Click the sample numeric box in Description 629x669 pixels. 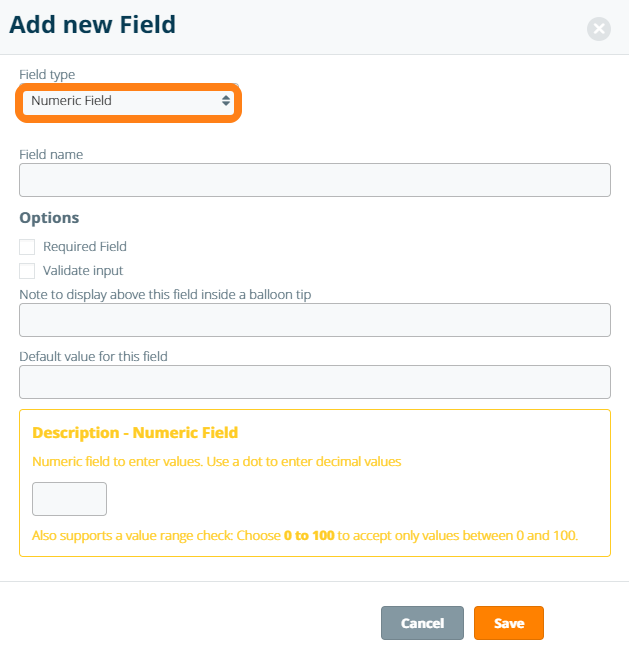69,499
